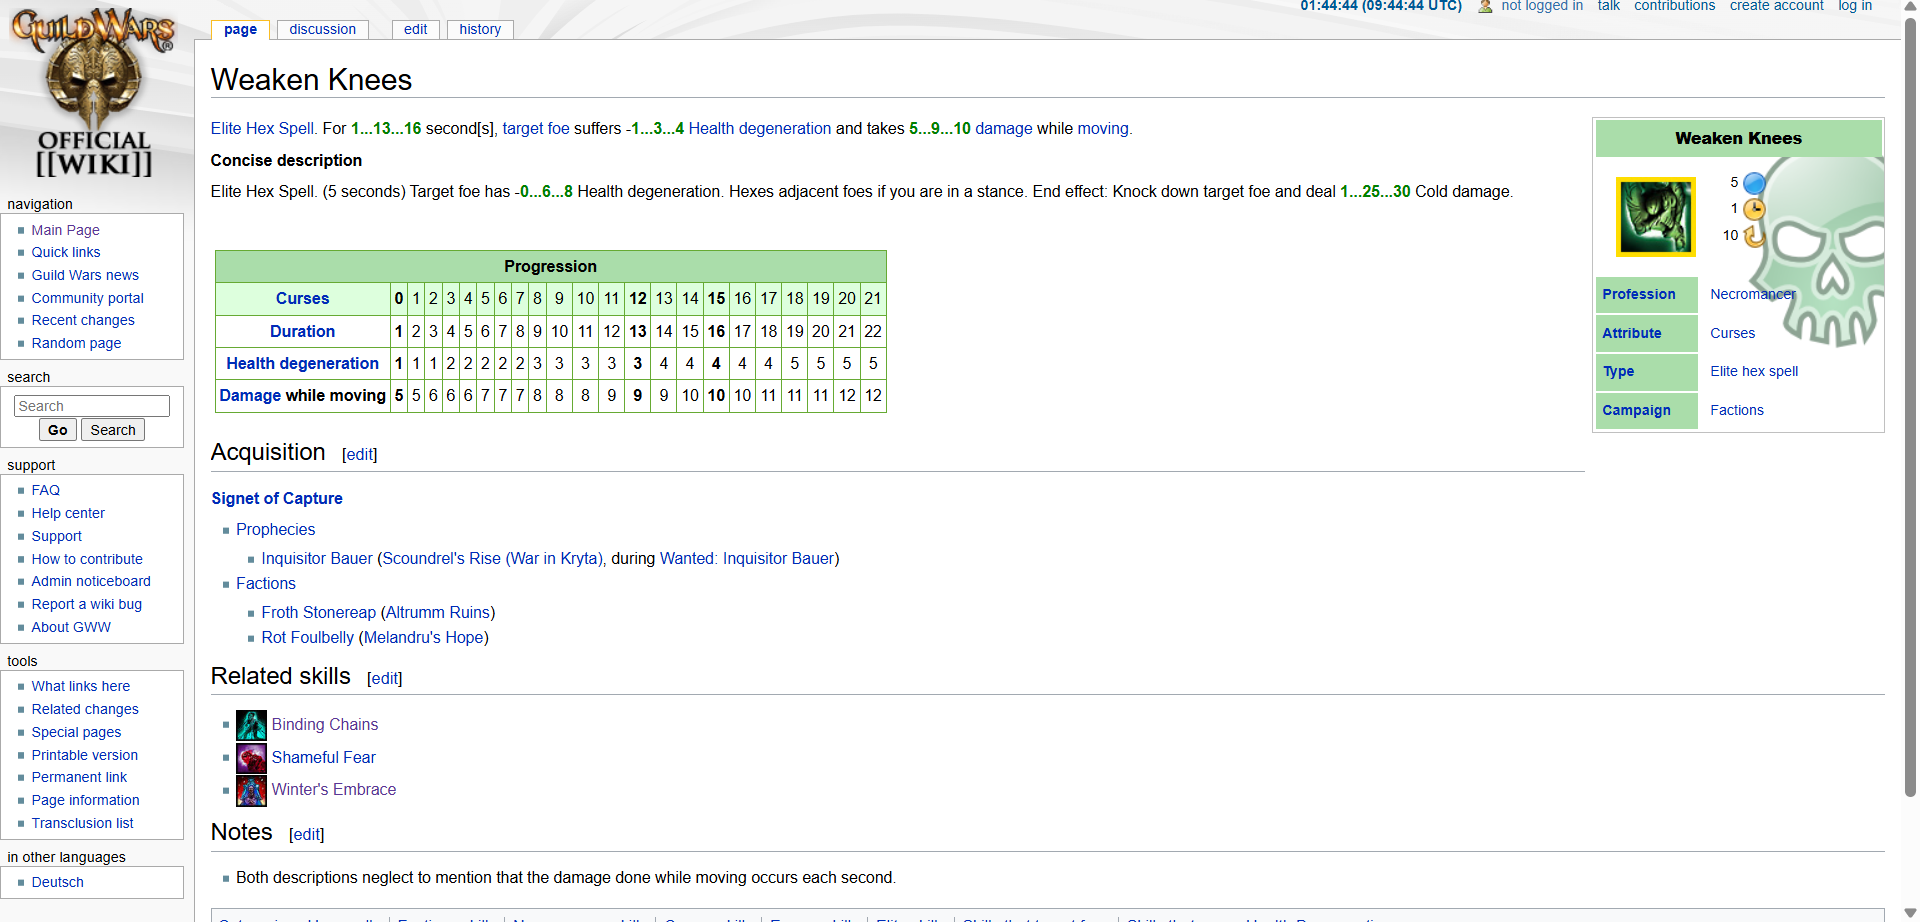This screenshot has height=922, width=1920.
Task: Click the recharge time arrow icon
Action: click(x=1754, y=236)
